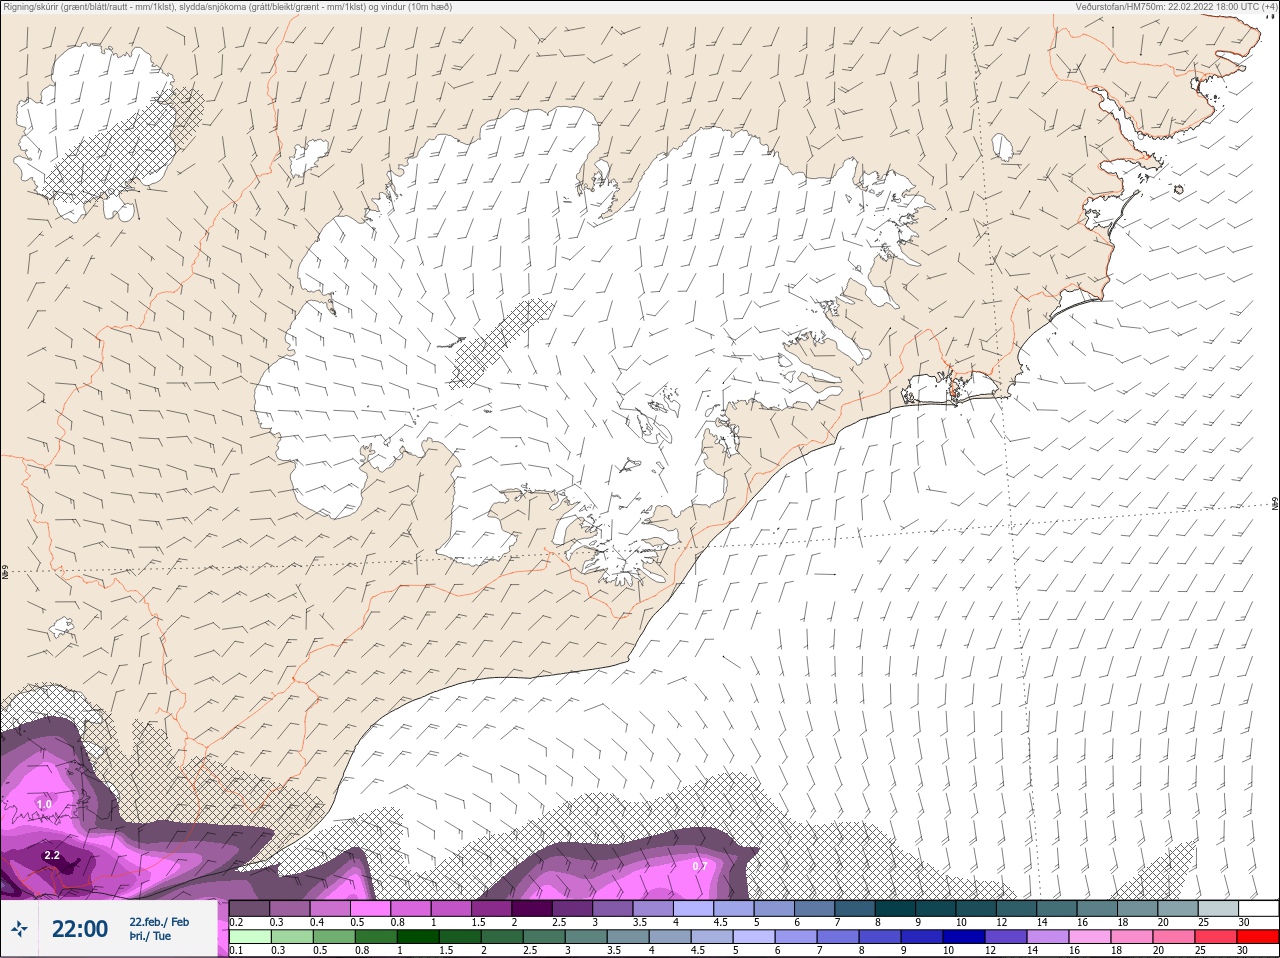Screen dimensions: 1280x958
Task: Click the weekday label Þri./ Tue
Action: tap(150, 937)
